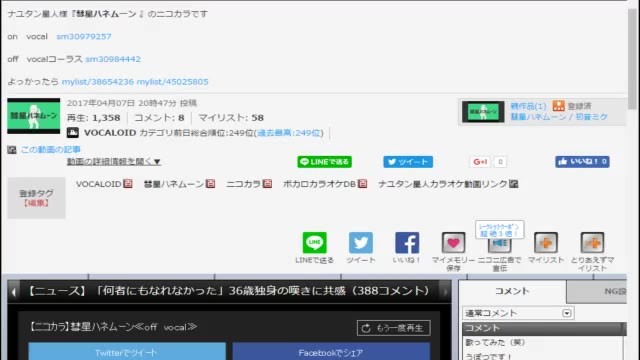Click the quick Mylist add icon
640x360 pixels.
592,242
